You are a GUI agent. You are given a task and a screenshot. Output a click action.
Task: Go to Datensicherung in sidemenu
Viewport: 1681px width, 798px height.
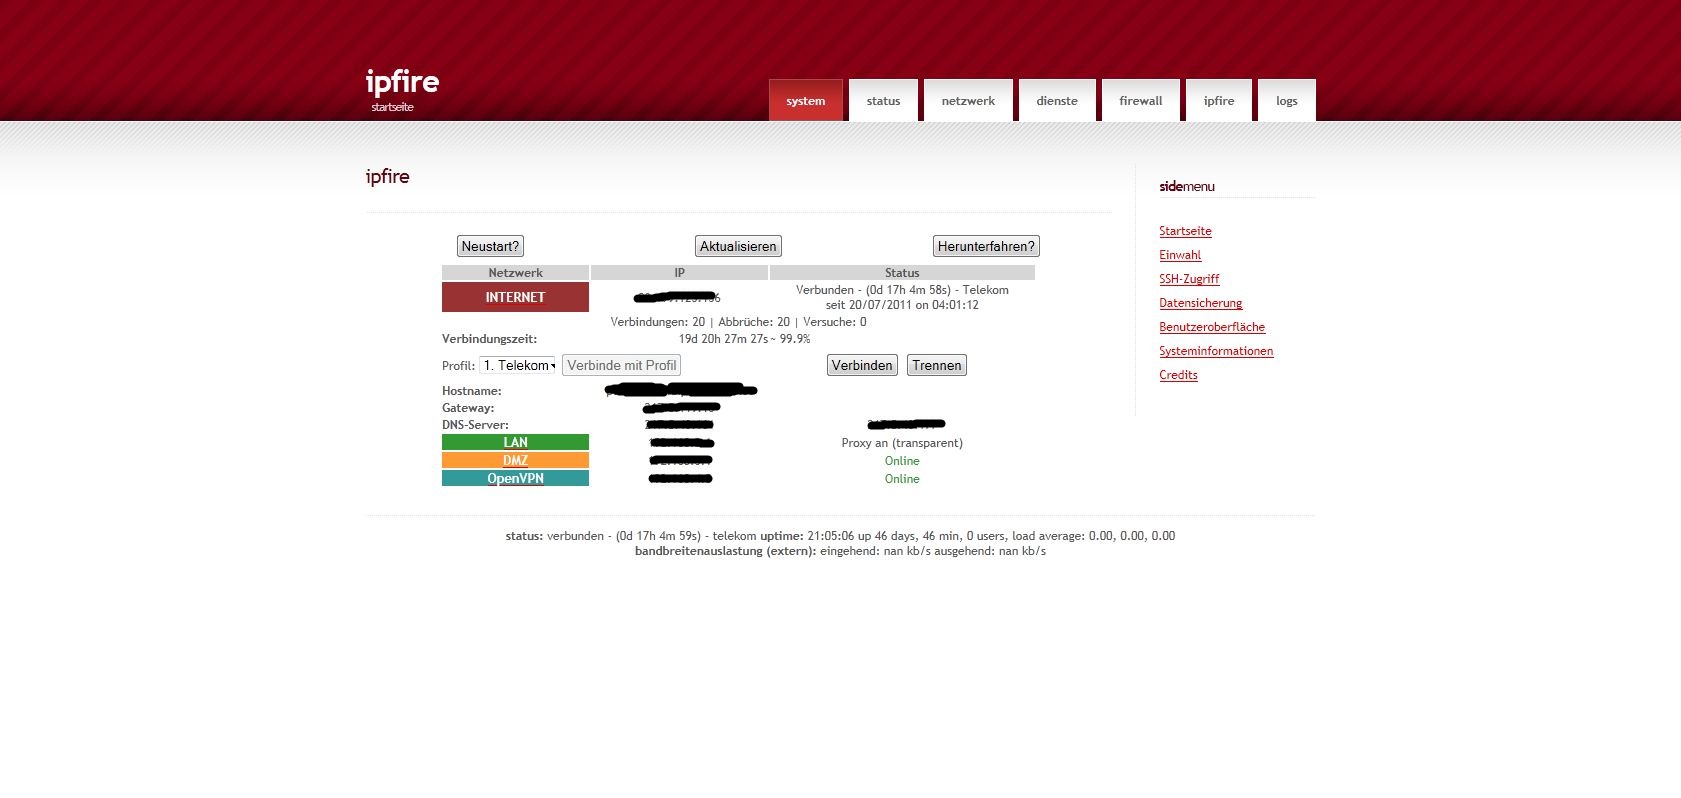1200,303
